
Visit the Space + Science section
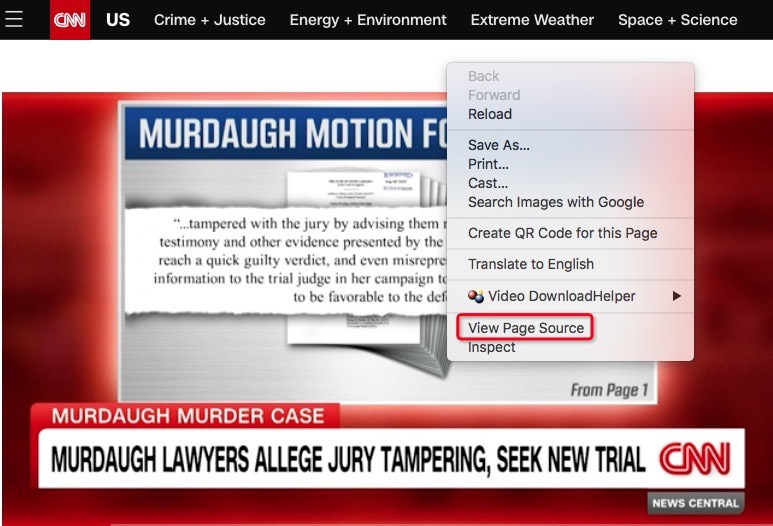[x=677, y=20]
